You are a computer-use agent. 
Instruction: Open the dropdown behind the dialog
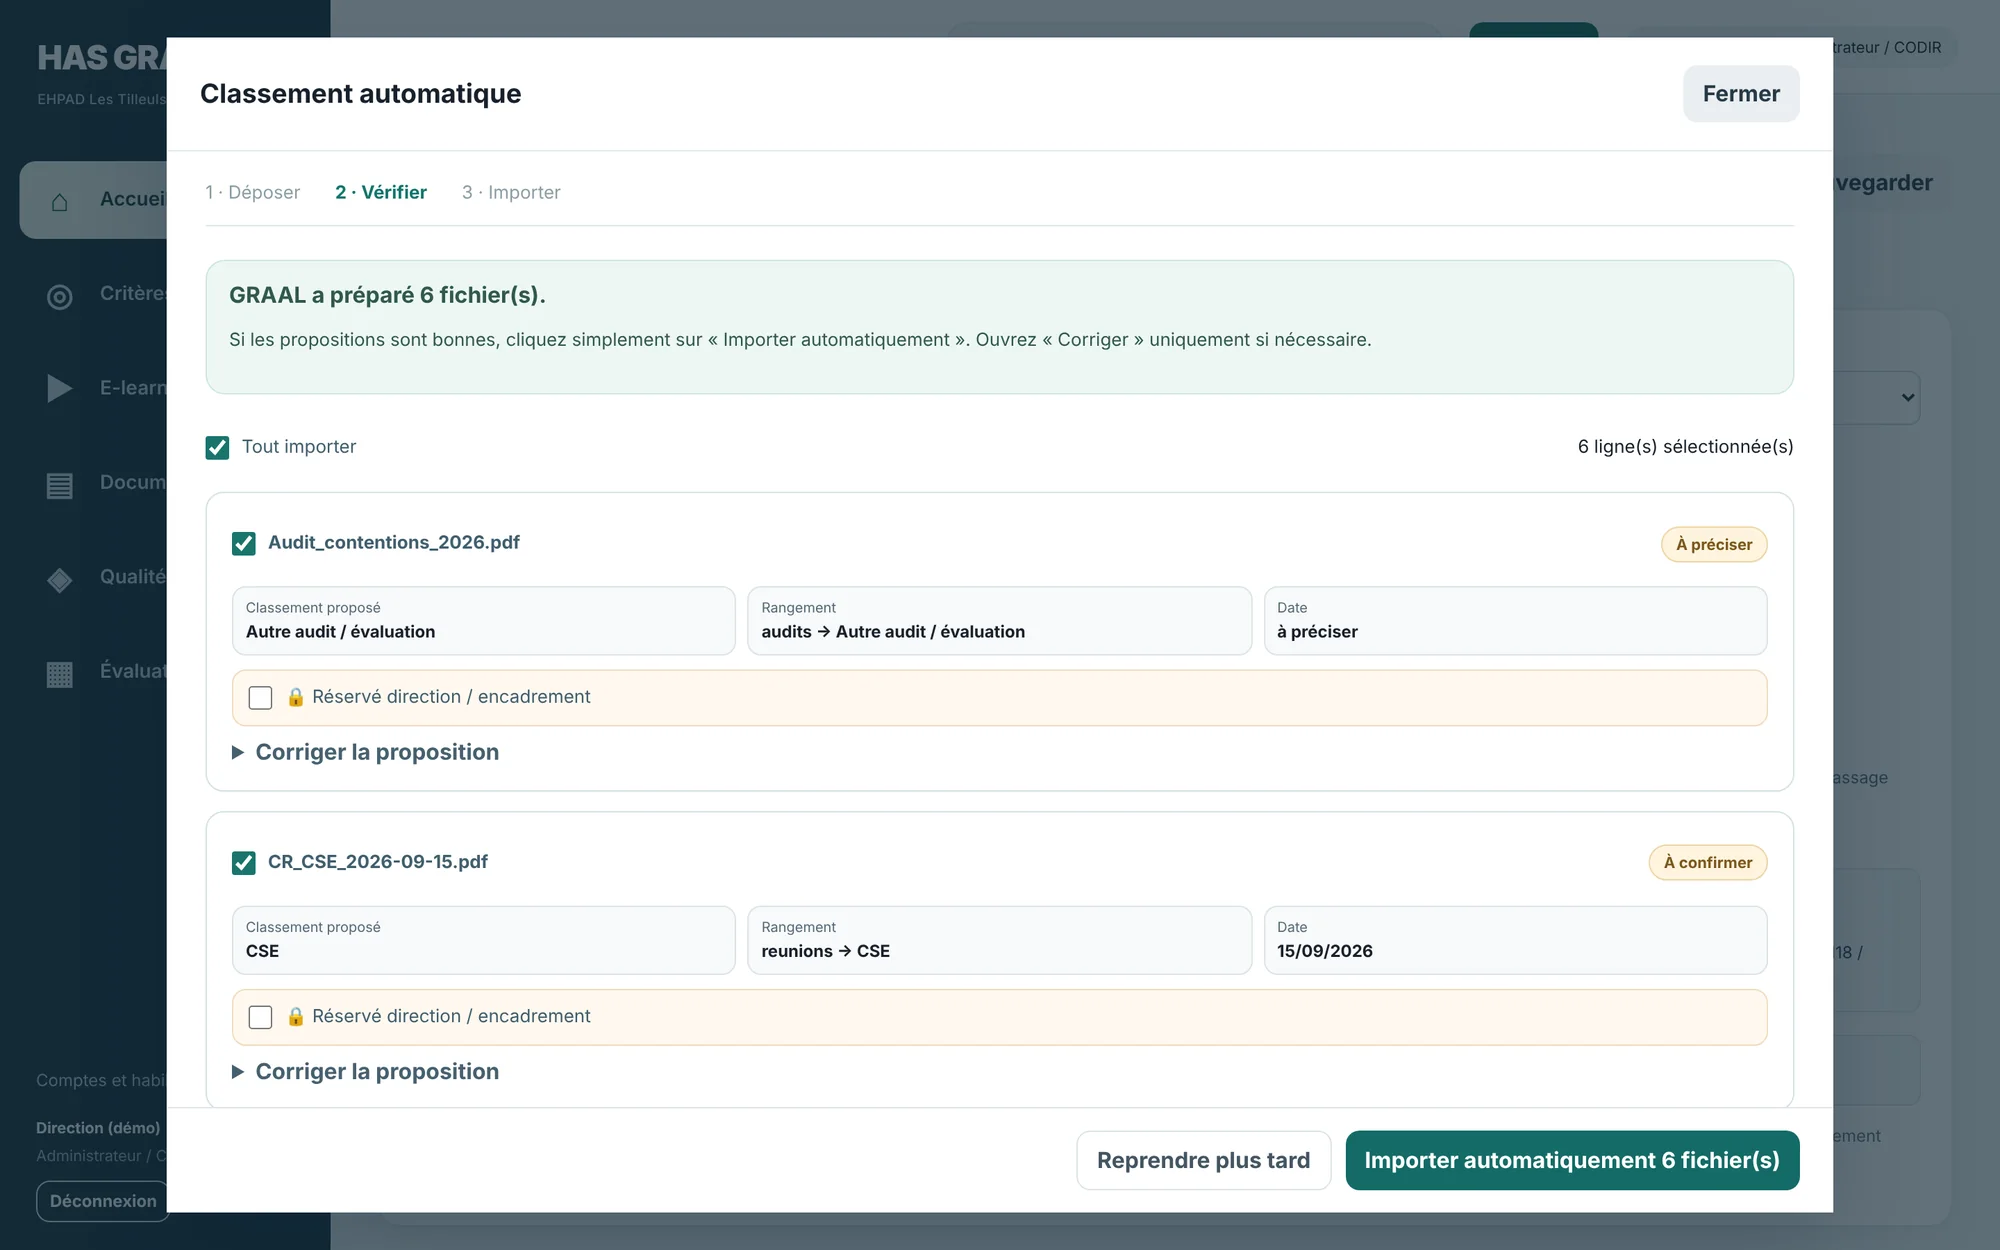tap(1876, 398)
